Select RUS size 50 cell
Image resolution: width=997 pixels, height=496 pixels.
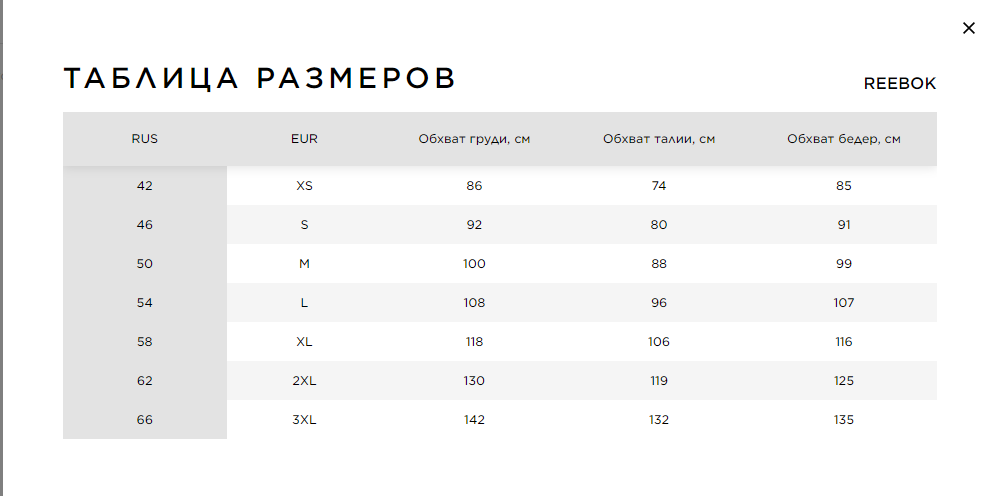pos(145,264)
